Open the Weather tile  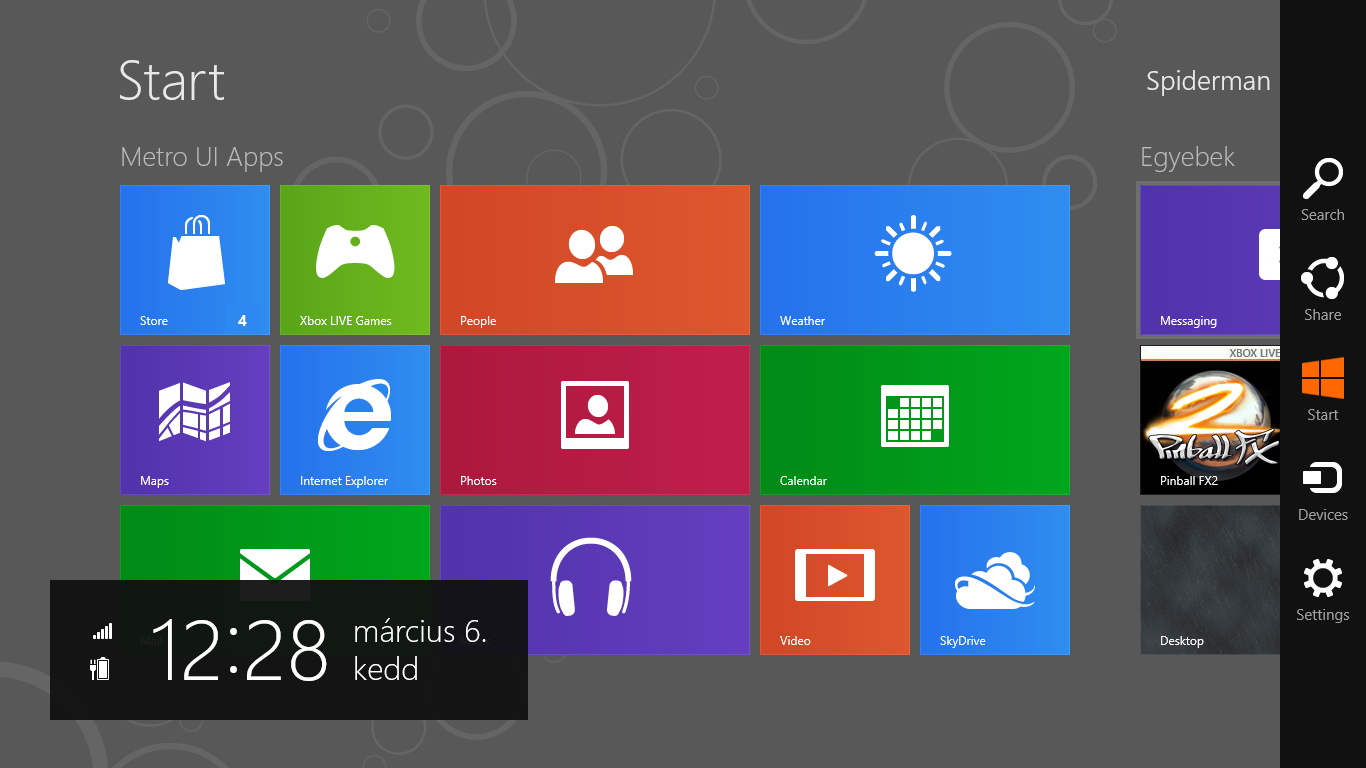(x=915, y=260)
